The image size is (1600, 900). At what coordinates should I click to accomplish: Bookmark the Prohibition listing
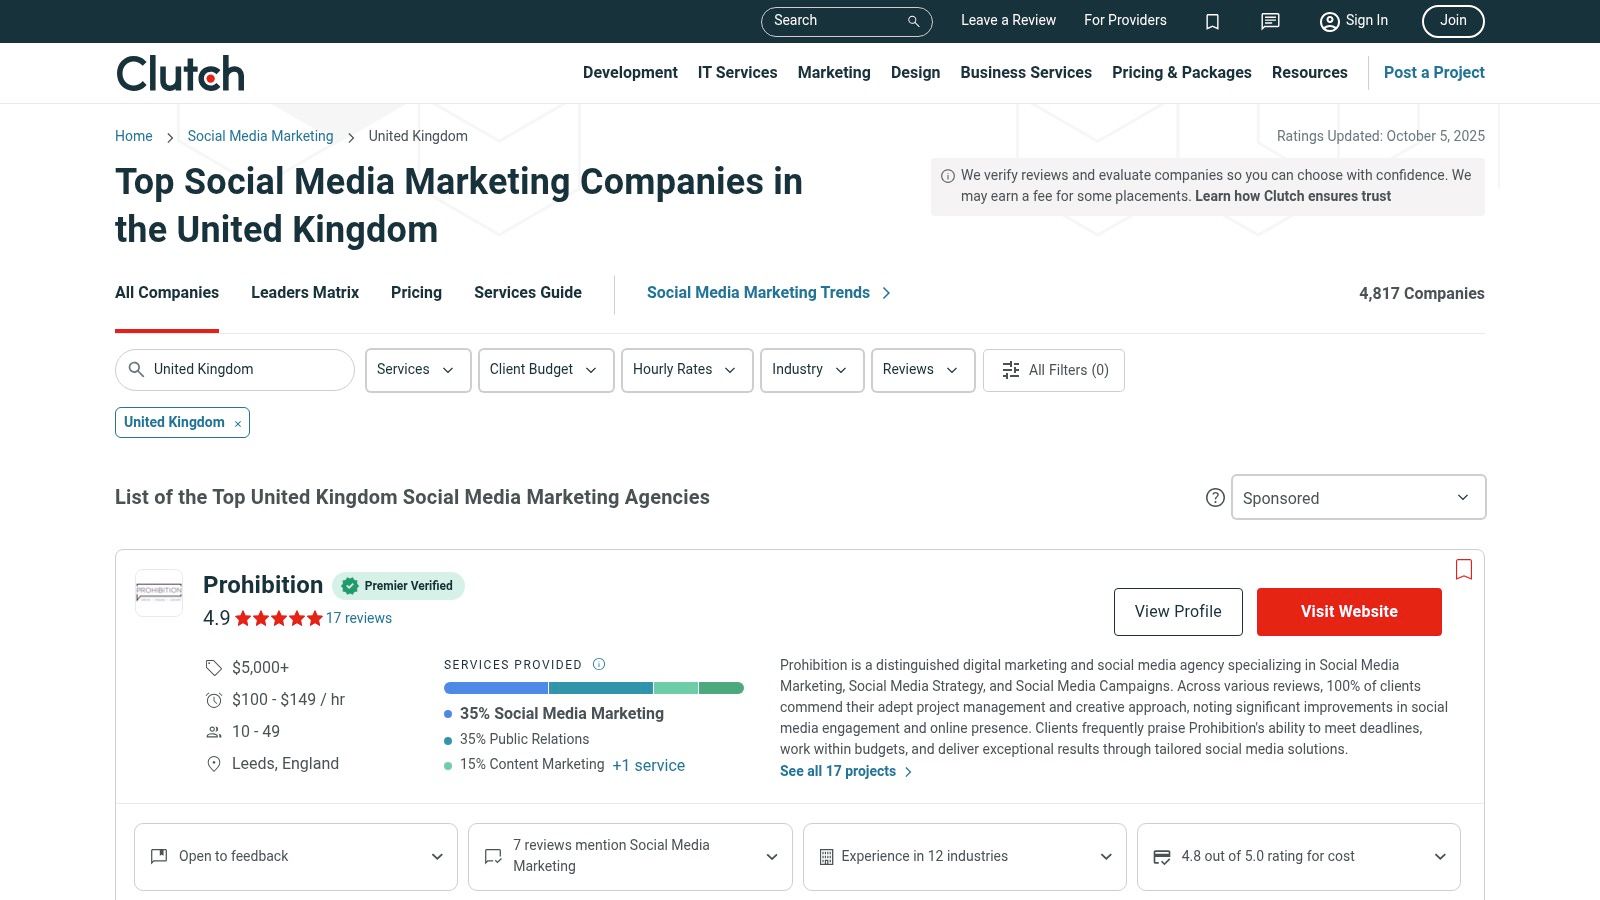coord(1464,569)
